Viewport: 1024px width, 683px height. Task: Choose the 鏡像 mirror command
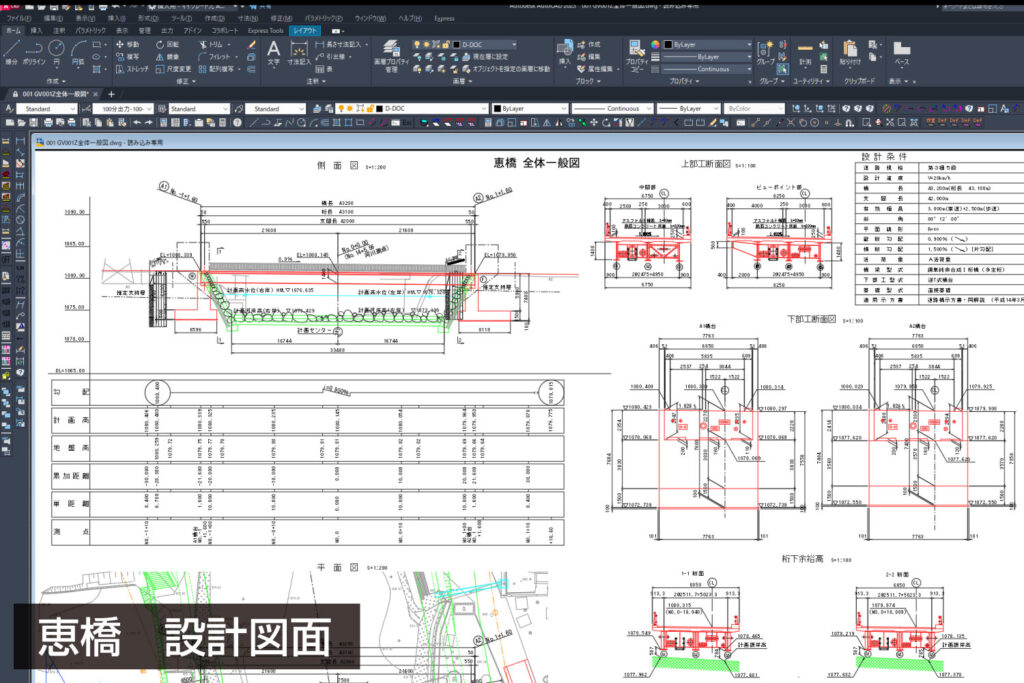[167, 57]
